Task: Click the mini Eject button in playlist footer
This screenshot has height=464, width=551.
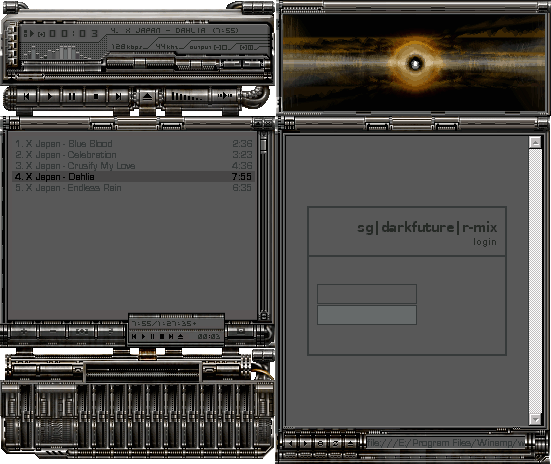Action: pos(180,336)
